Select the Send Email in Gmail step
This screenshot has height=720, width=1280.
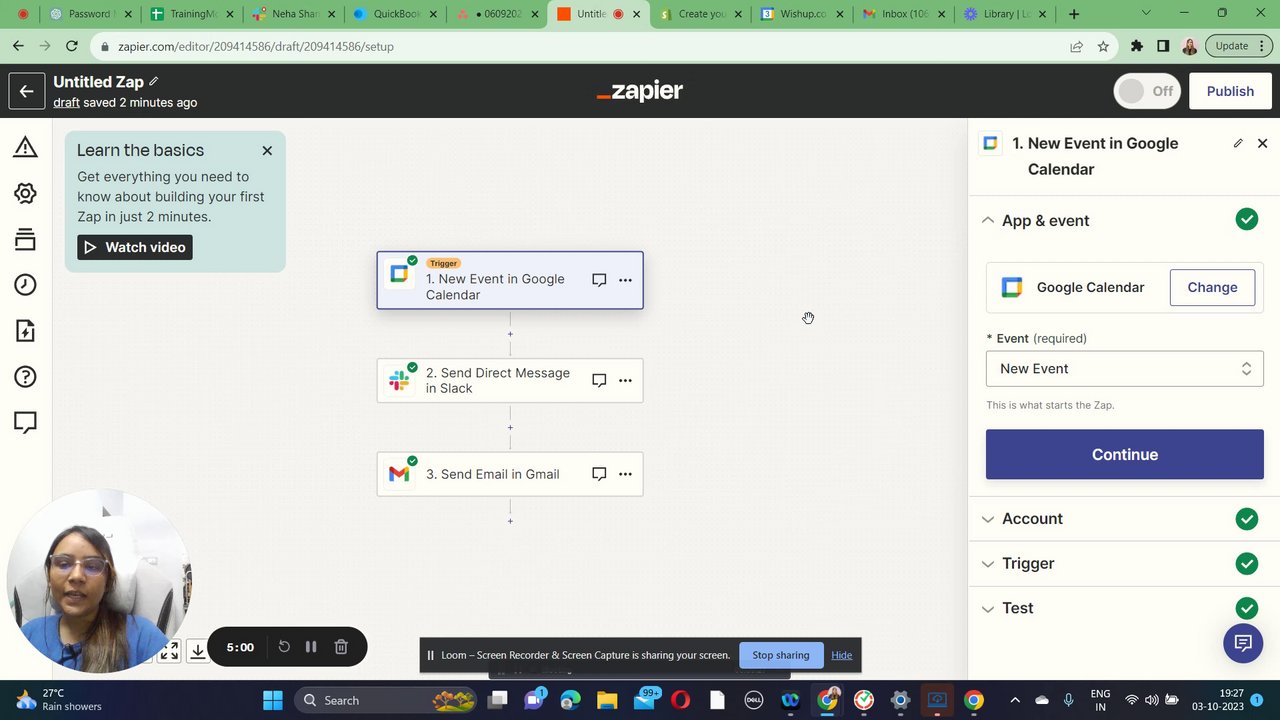510,474
